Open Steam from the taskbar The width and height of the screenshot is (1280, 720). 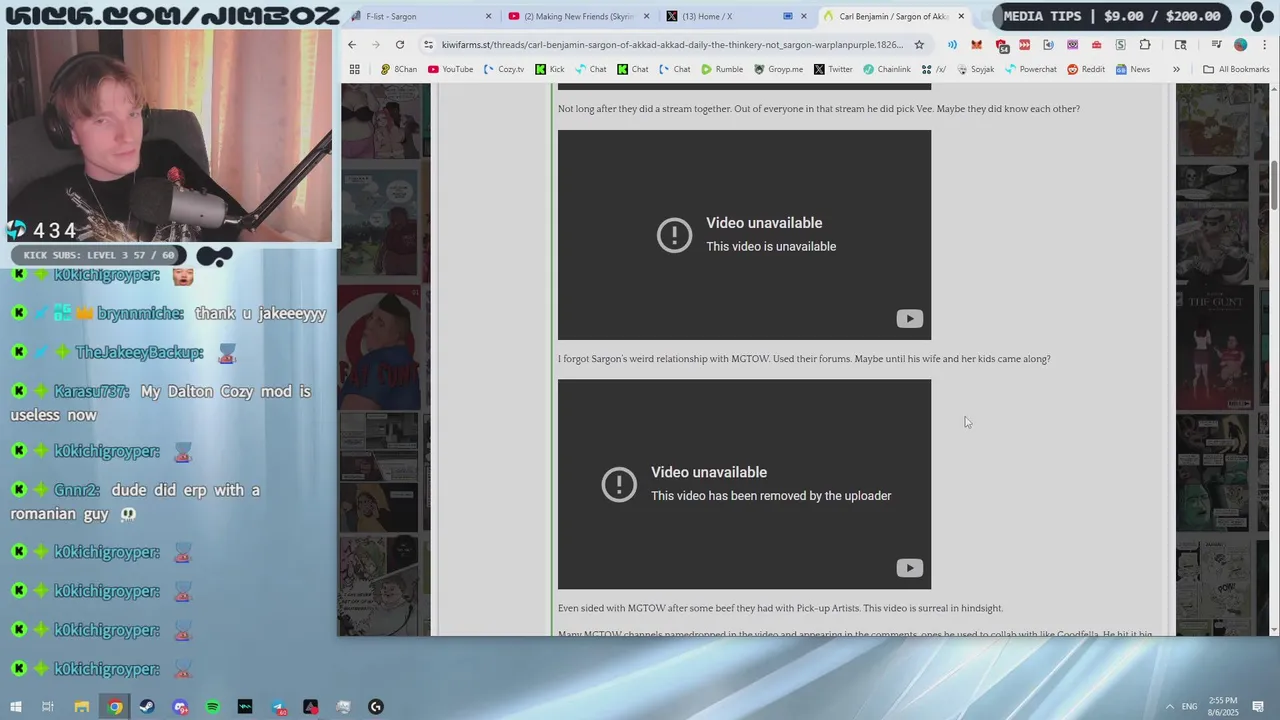click(x=148, y=707)
